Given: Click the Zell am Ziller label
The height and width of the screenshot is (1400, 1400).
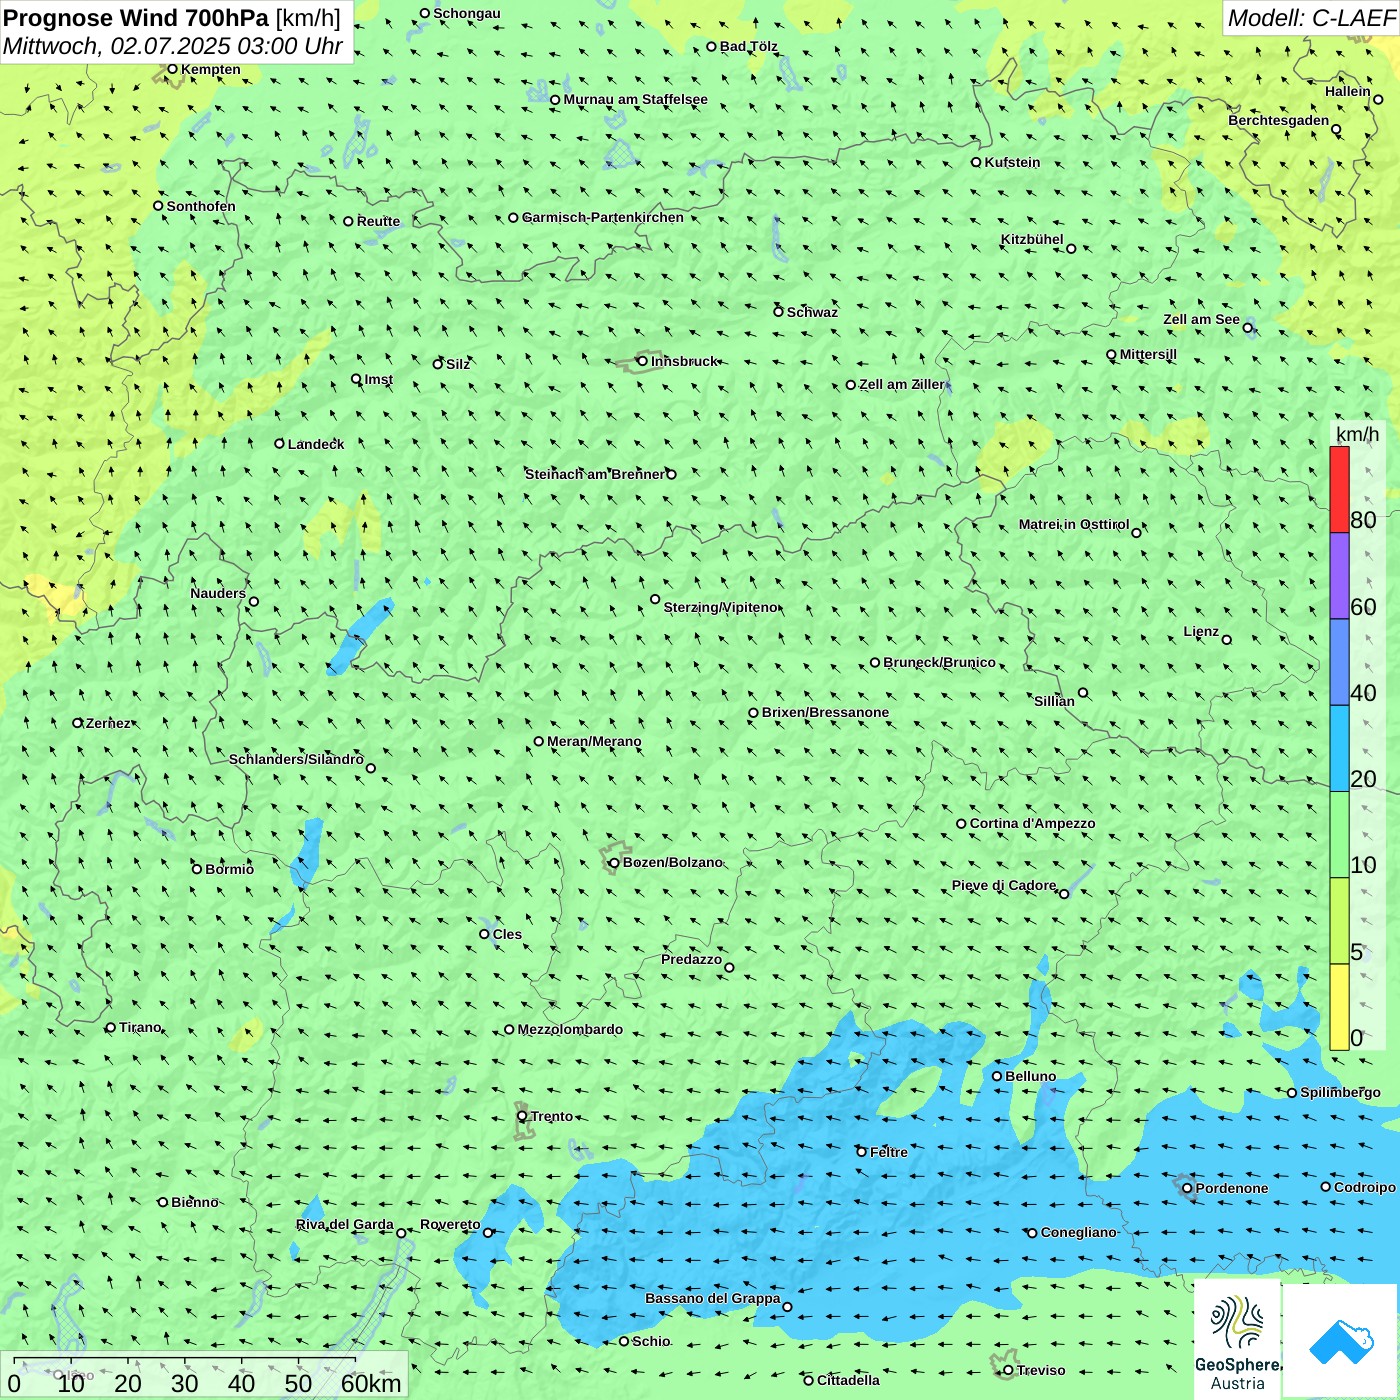Looking at the screenshot, I should pos(901,384).
